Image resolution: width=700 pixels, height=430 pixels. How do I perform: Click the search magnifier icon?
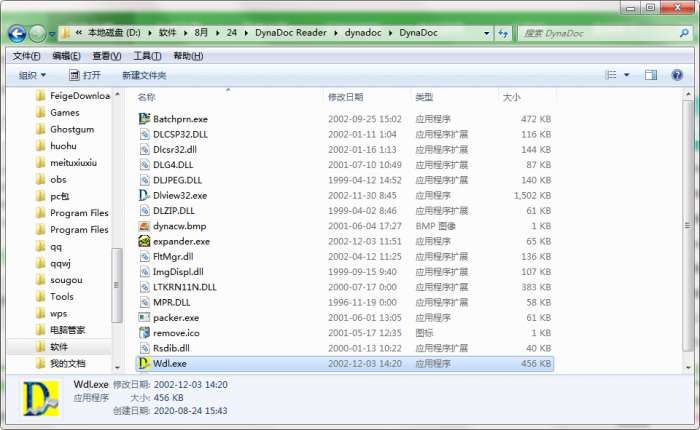(x=684, y=33)
